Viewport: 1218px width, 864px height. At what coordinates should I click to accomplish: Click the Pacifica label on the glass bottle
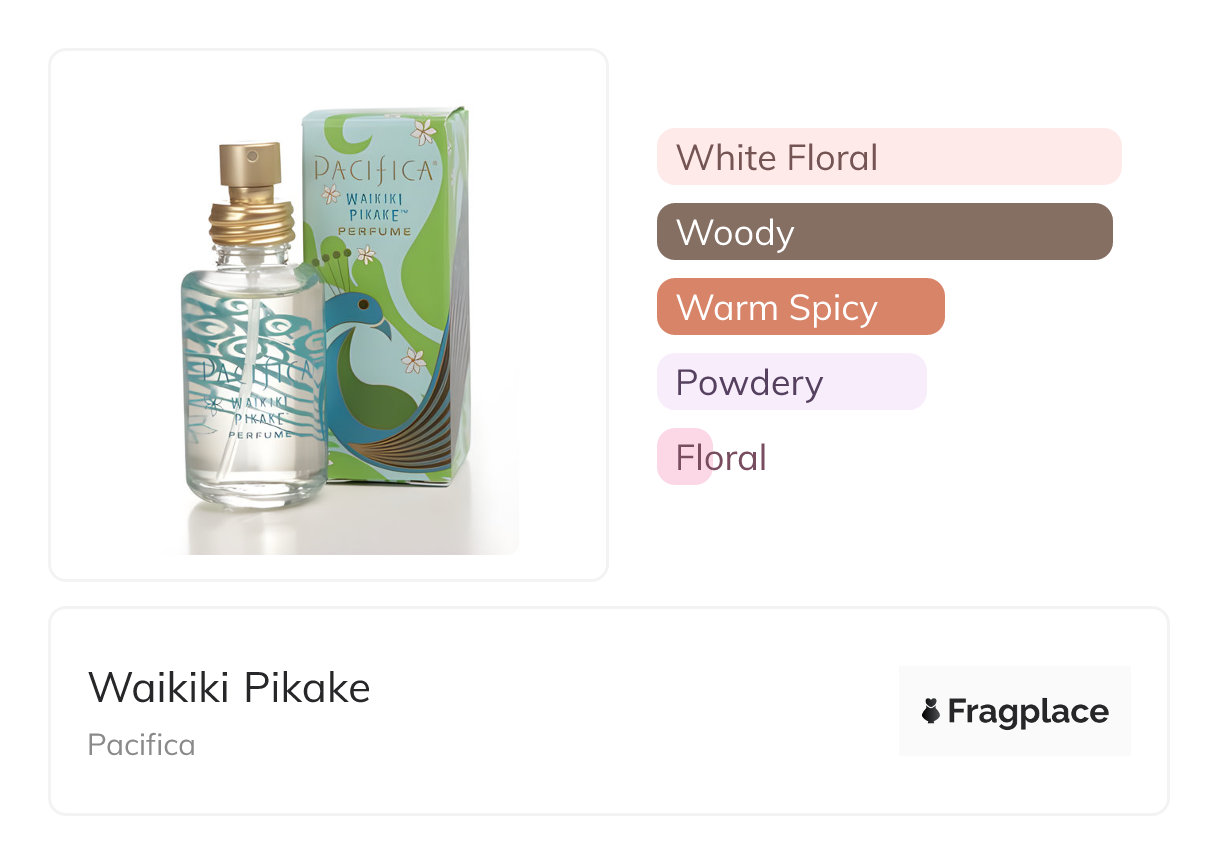coord(255,372)
